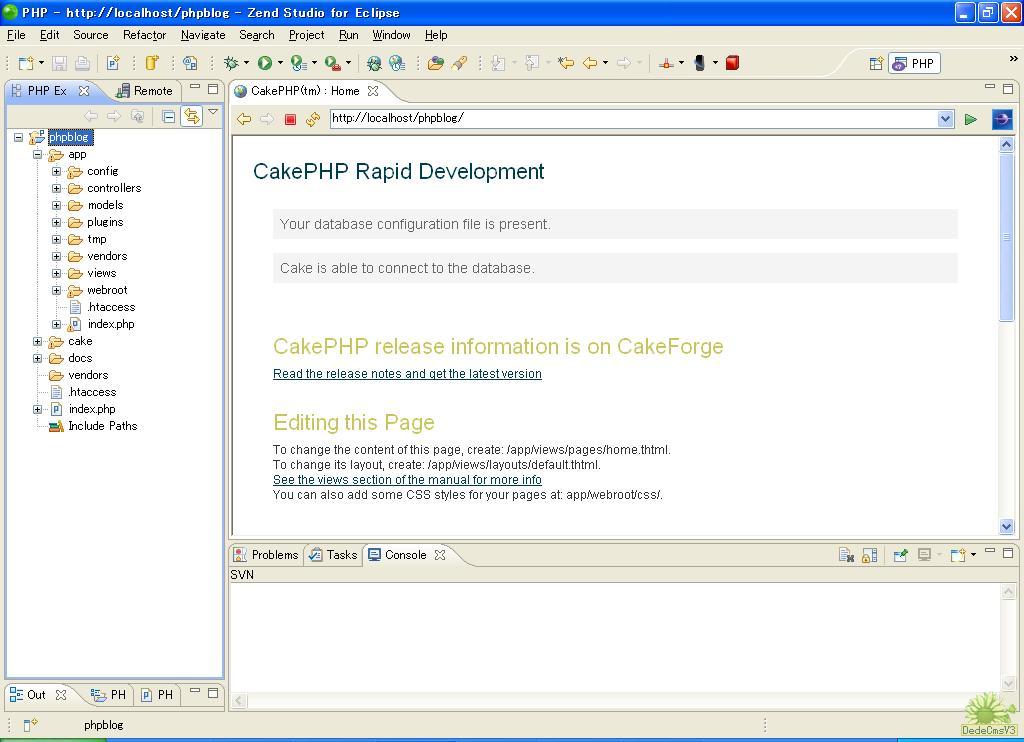1024x742 pixels.
Task: Show hidden toolbar items chevron
Action: pyautogui.click(x=1013, y=58)
